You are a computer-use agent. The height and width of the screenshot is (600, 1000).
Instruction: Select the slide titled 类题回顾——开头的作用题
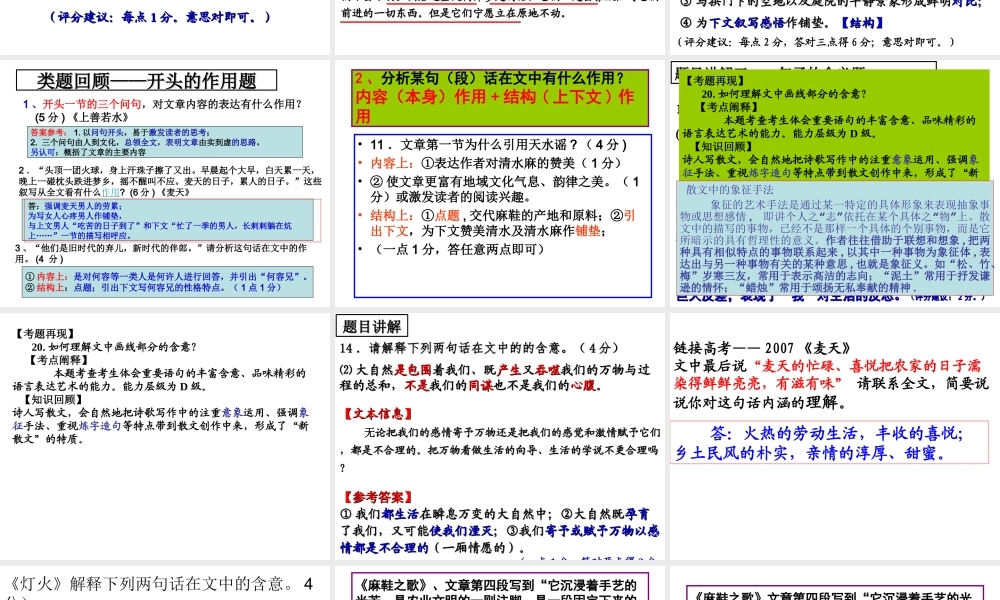(x=165, y=183)
